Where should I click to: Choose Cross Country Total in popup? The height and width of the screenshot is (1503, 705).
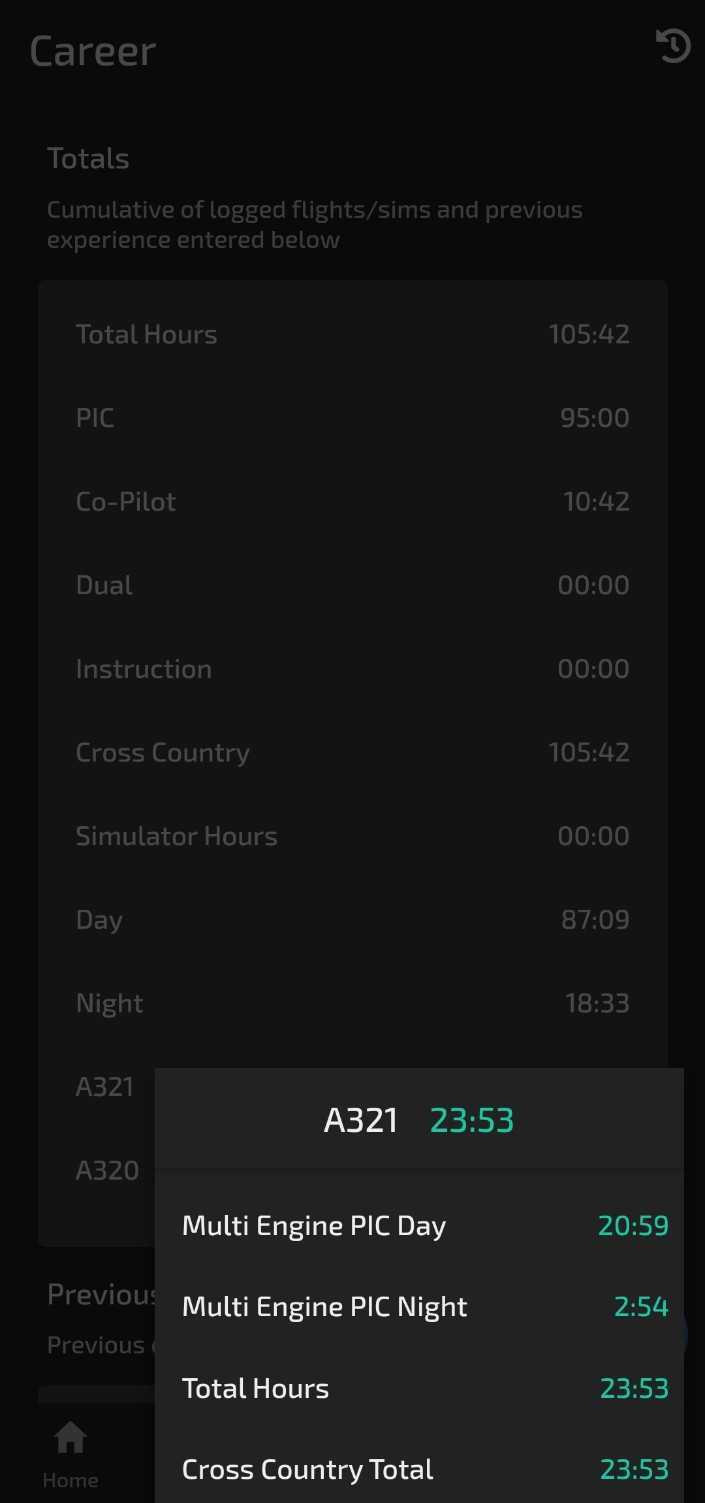click(424, 1469)
